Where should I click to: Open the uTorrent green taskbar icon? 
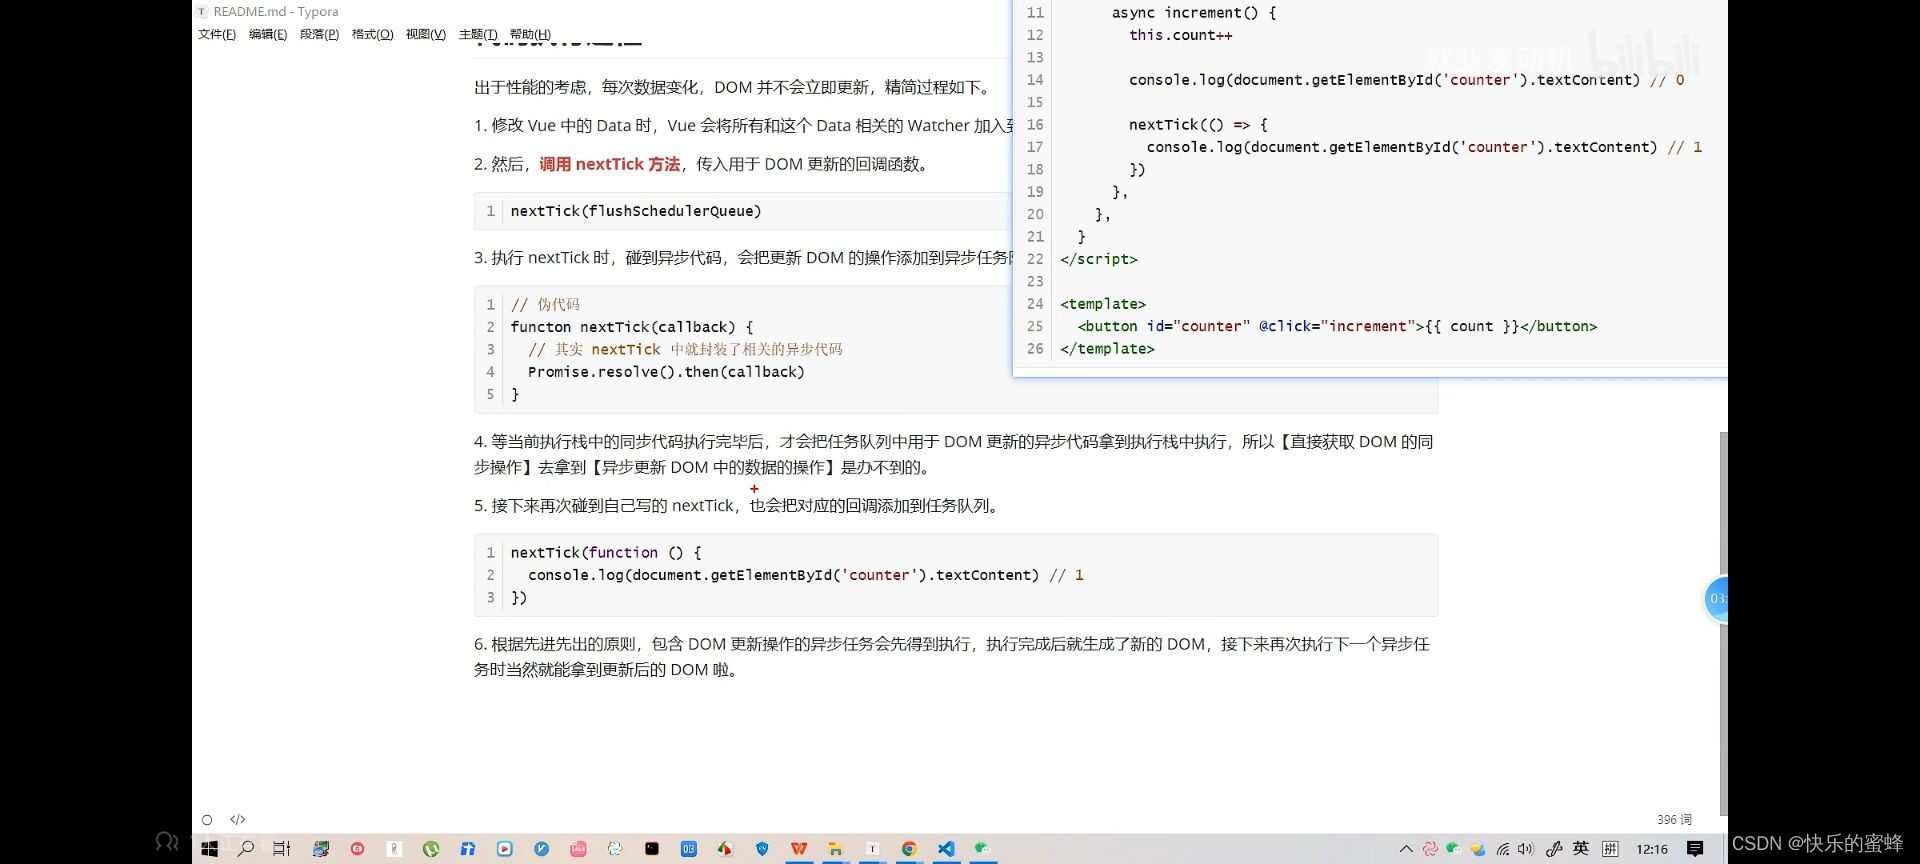[431, 849]
